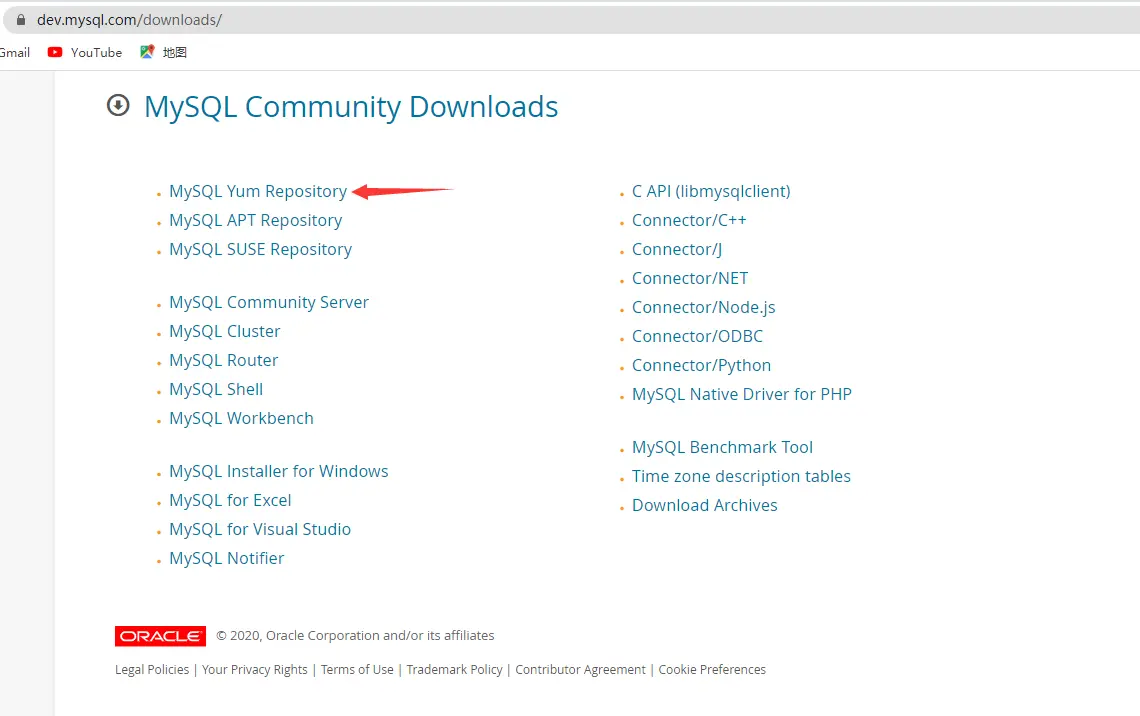This screenshot has width=1140, height=716.
Task: Open MySQL for Visual Studio
Action: 260,530
